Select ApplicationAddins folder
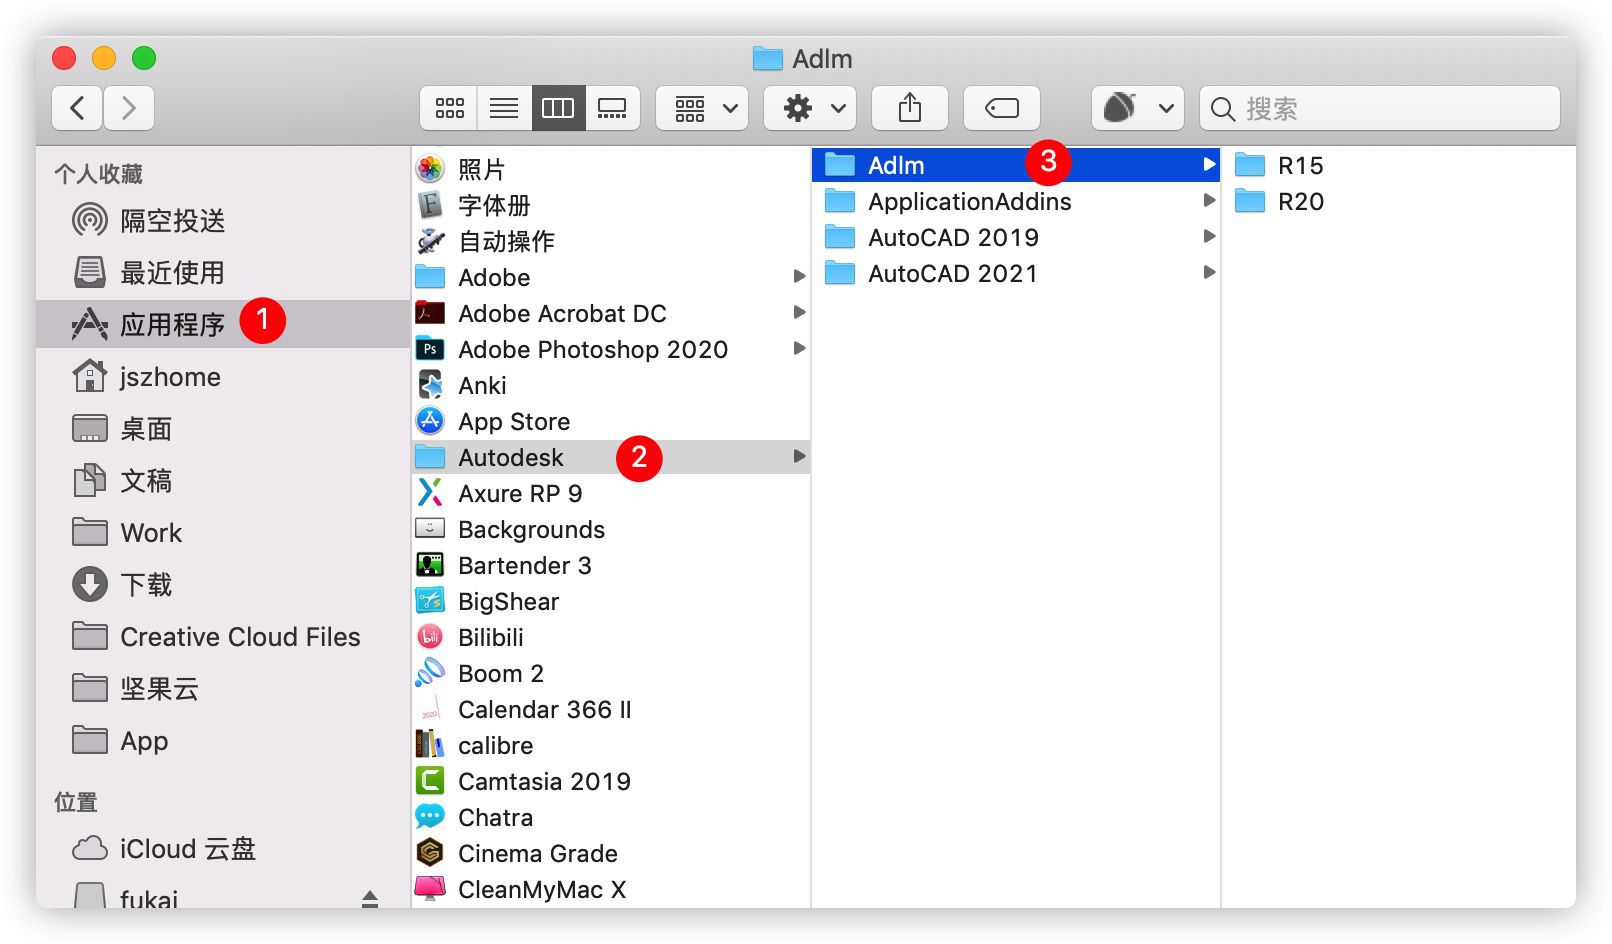Screen dimensions: 1612x944 click(x=1016, y=201)
